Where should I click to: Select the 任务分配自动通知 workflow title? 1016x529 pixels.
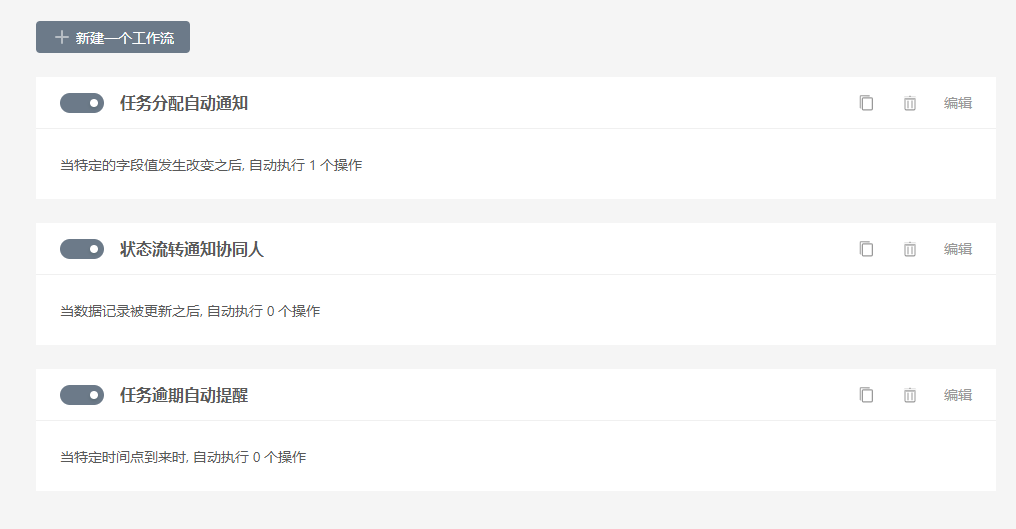[184, 103]
